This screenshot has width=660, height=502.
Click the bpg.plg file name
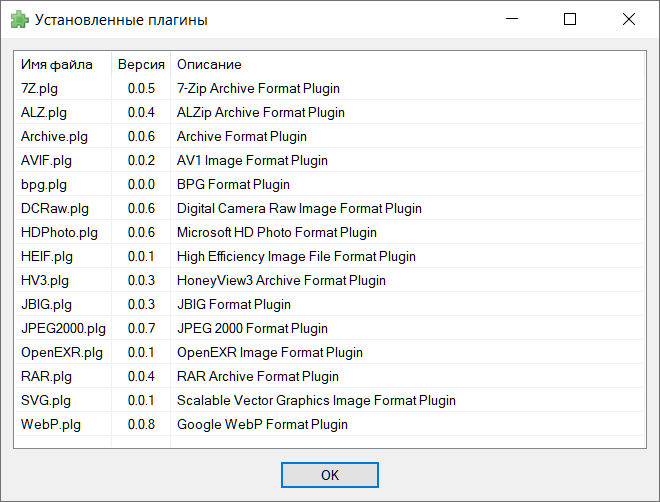pyautogui.click(x=44, y=185)
